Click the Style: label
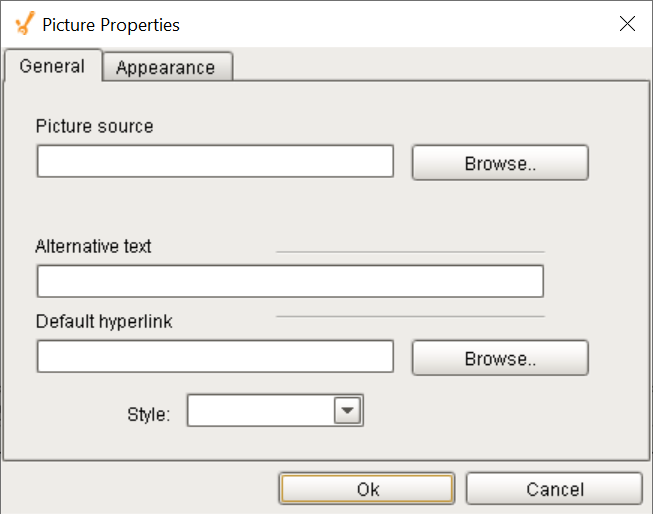The width and height of the screenshot is (653, 514). click(x=149, y=414)
